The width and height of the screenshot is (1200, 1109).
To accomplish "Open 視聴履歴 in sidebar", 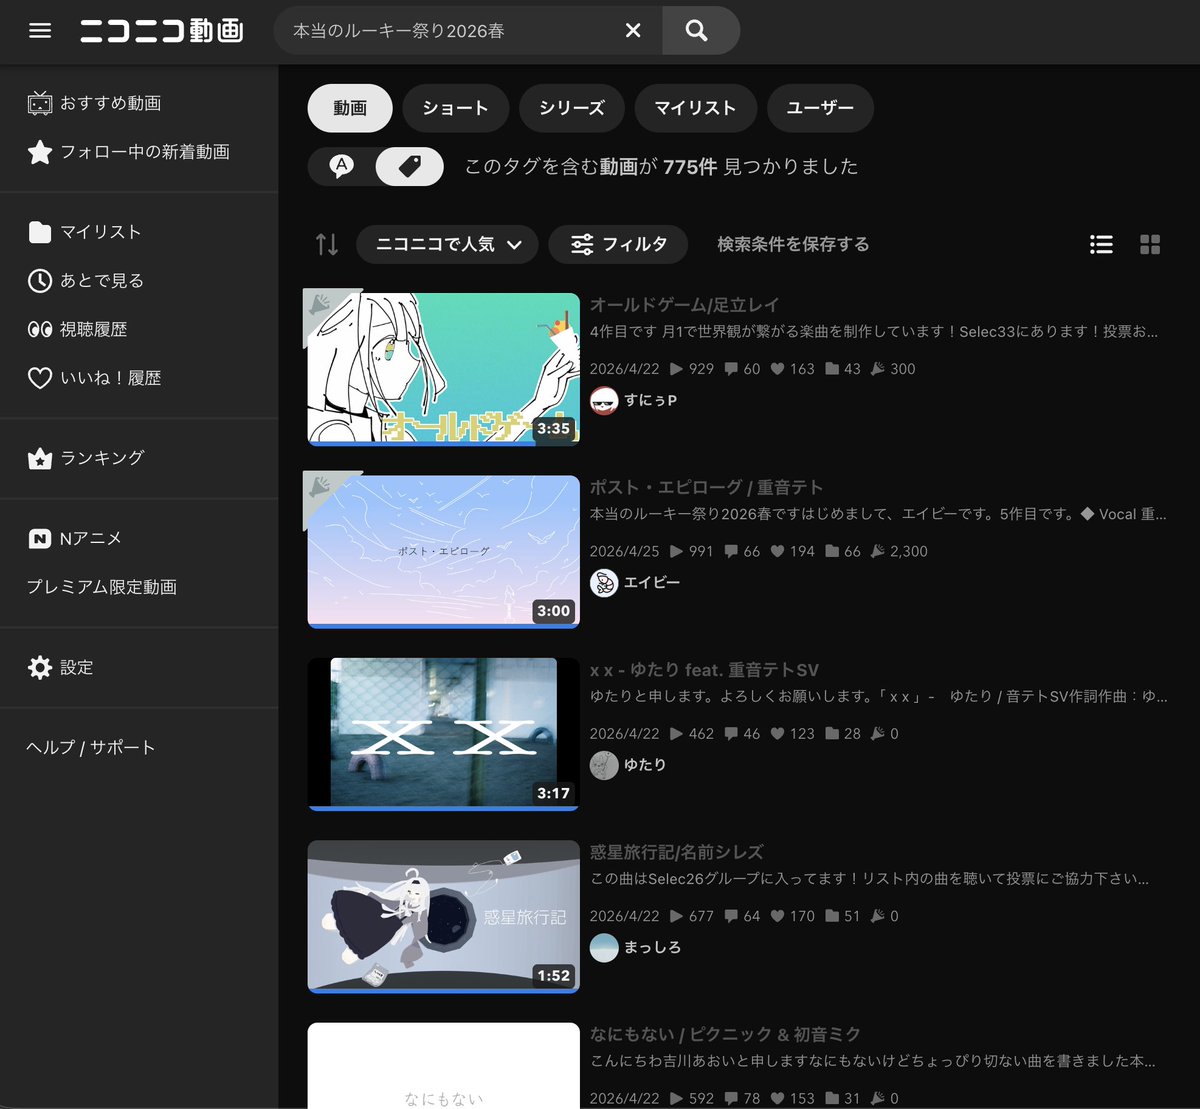I will tap(78, 329).
